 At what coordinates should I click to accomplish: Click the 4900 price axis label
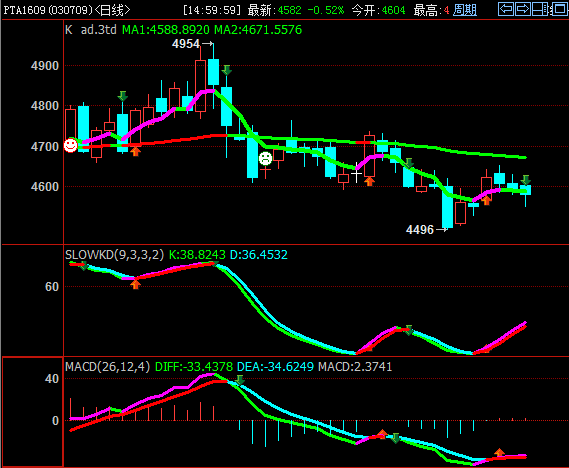(x=45, y=66)
